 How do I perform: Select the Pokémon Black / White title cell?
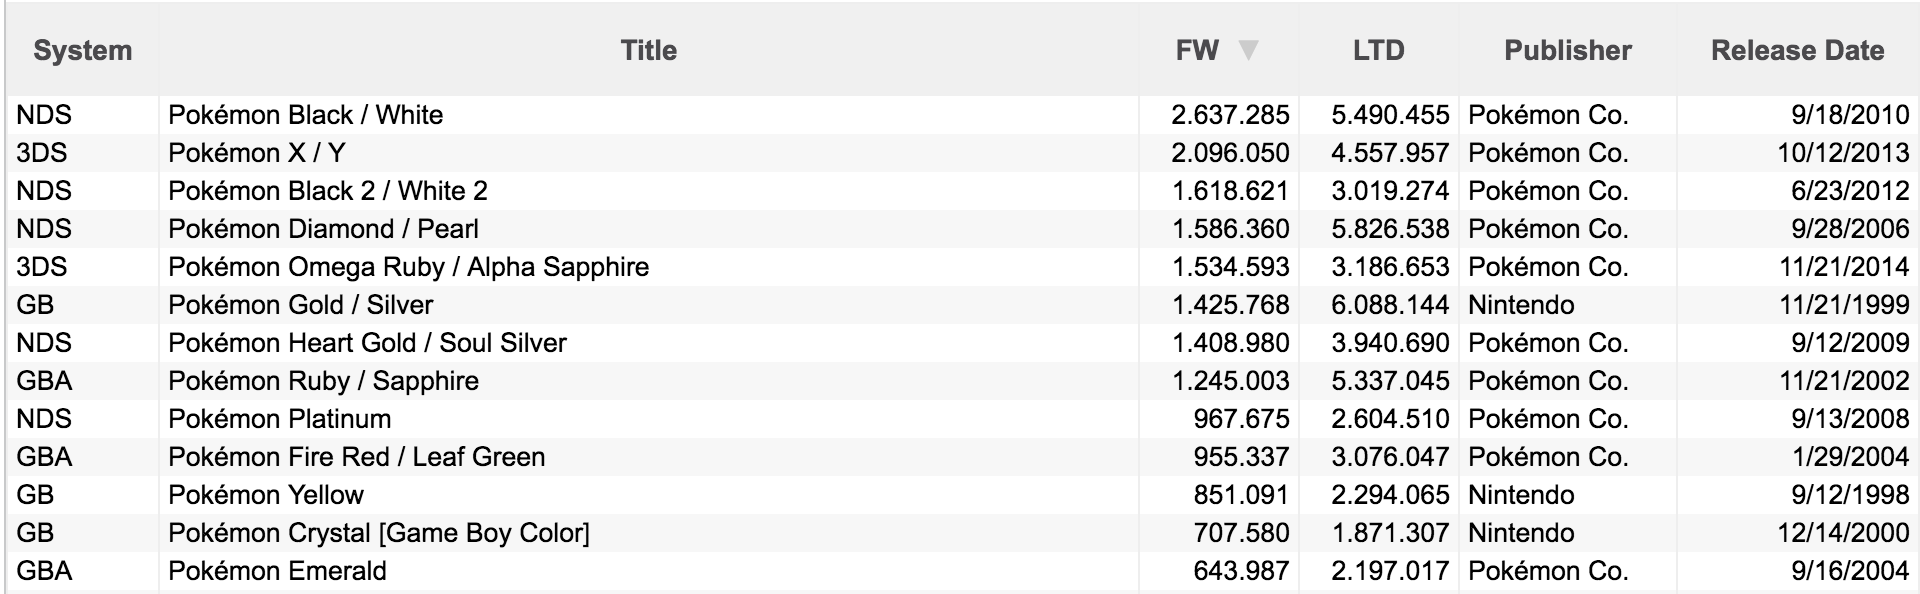tap(648, 115)
